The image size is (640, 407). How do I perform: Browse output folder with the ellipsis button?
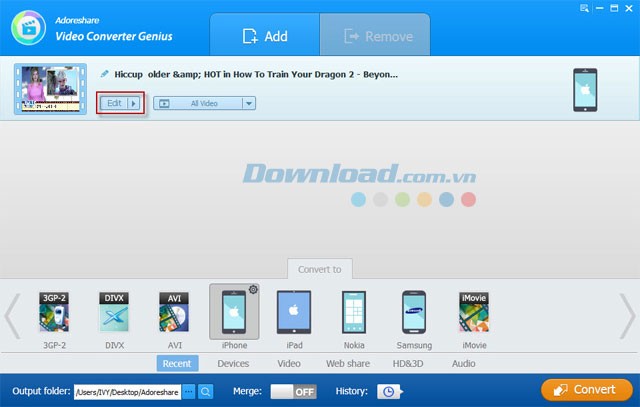pos(189,392)
